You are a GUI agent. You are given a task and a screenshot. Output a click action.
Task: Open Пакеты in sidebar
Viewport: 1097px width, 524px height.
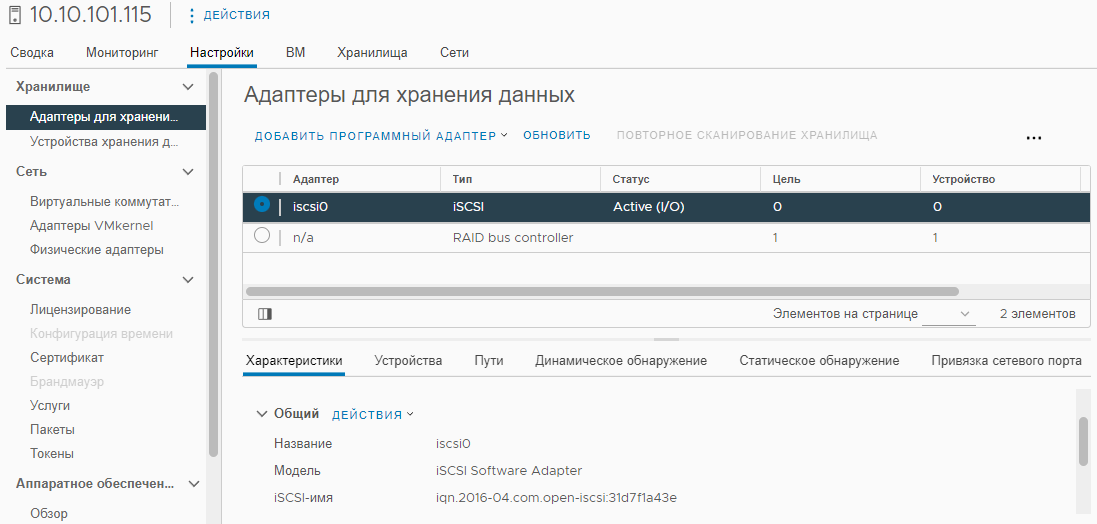52,430
